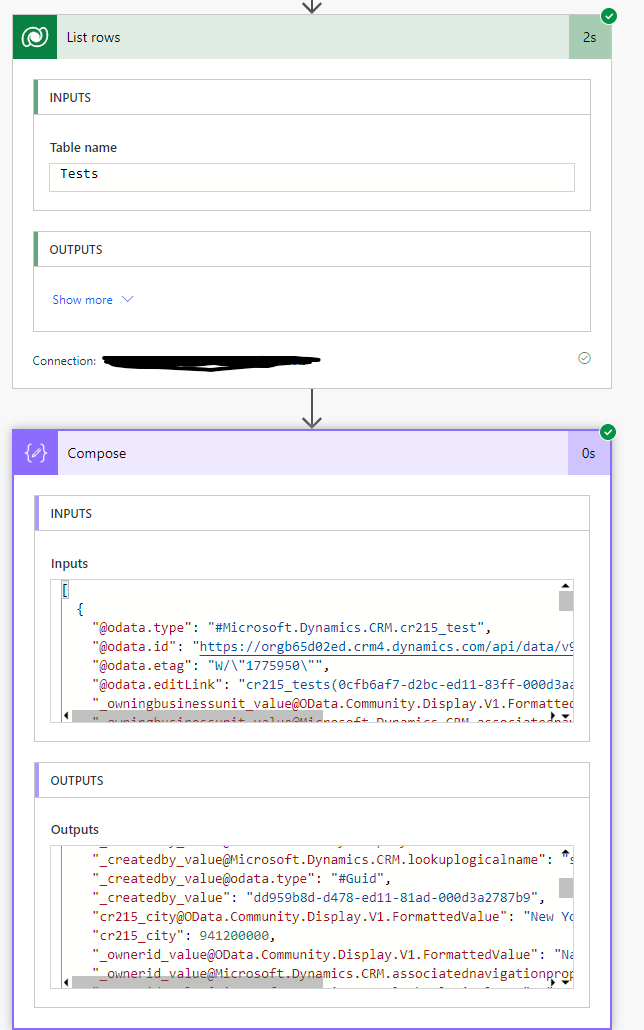The width and height of the screenshot is (644, 1030).
Task: Click the connection status check icon
Action: click(x=584, y=358)
